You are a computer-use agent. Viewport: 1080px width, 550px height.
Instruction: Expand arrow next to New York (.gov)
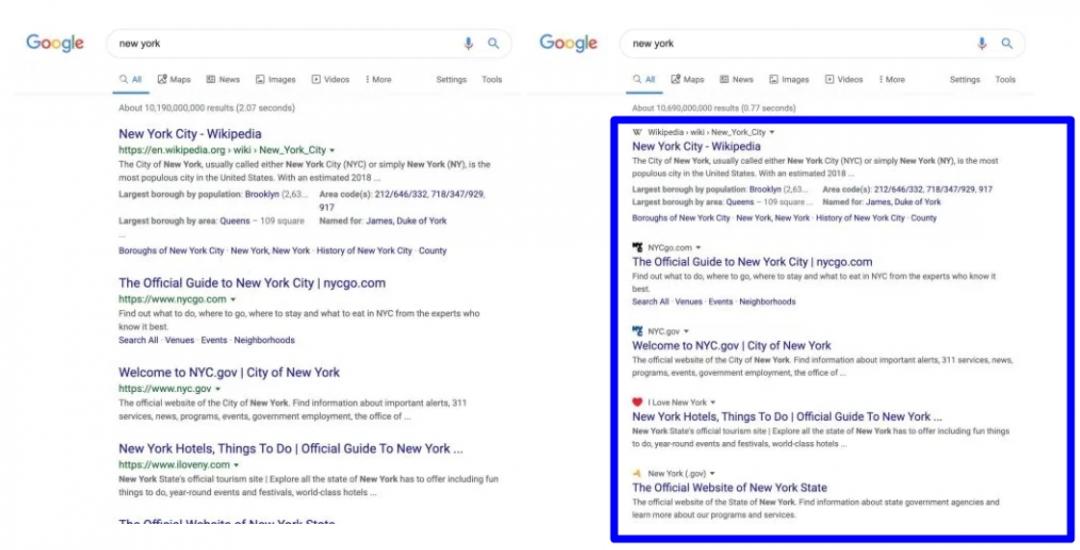tap(712, 474)
